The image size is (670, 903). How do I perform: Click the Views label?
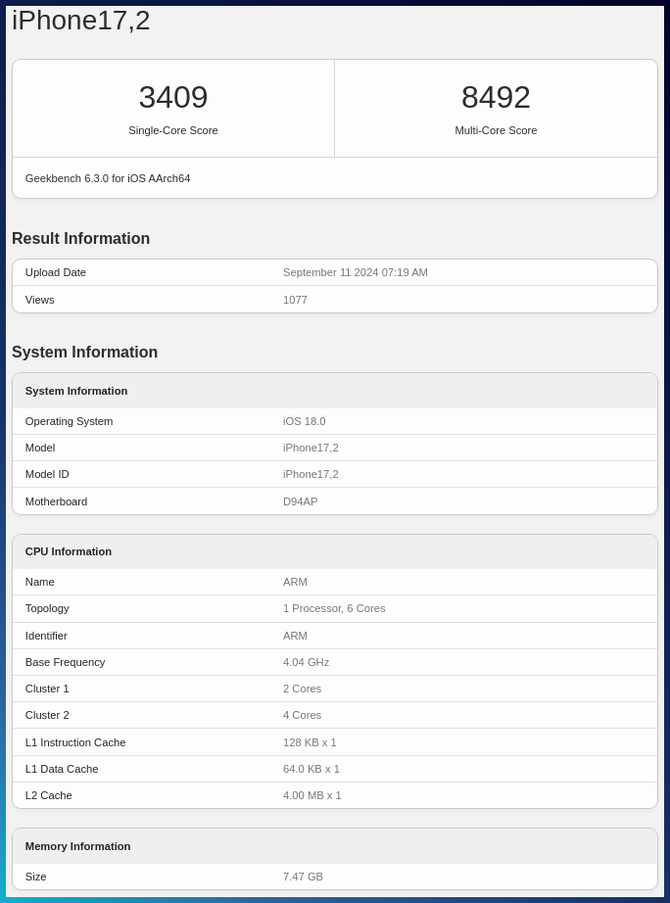click(x=40, y=300)
